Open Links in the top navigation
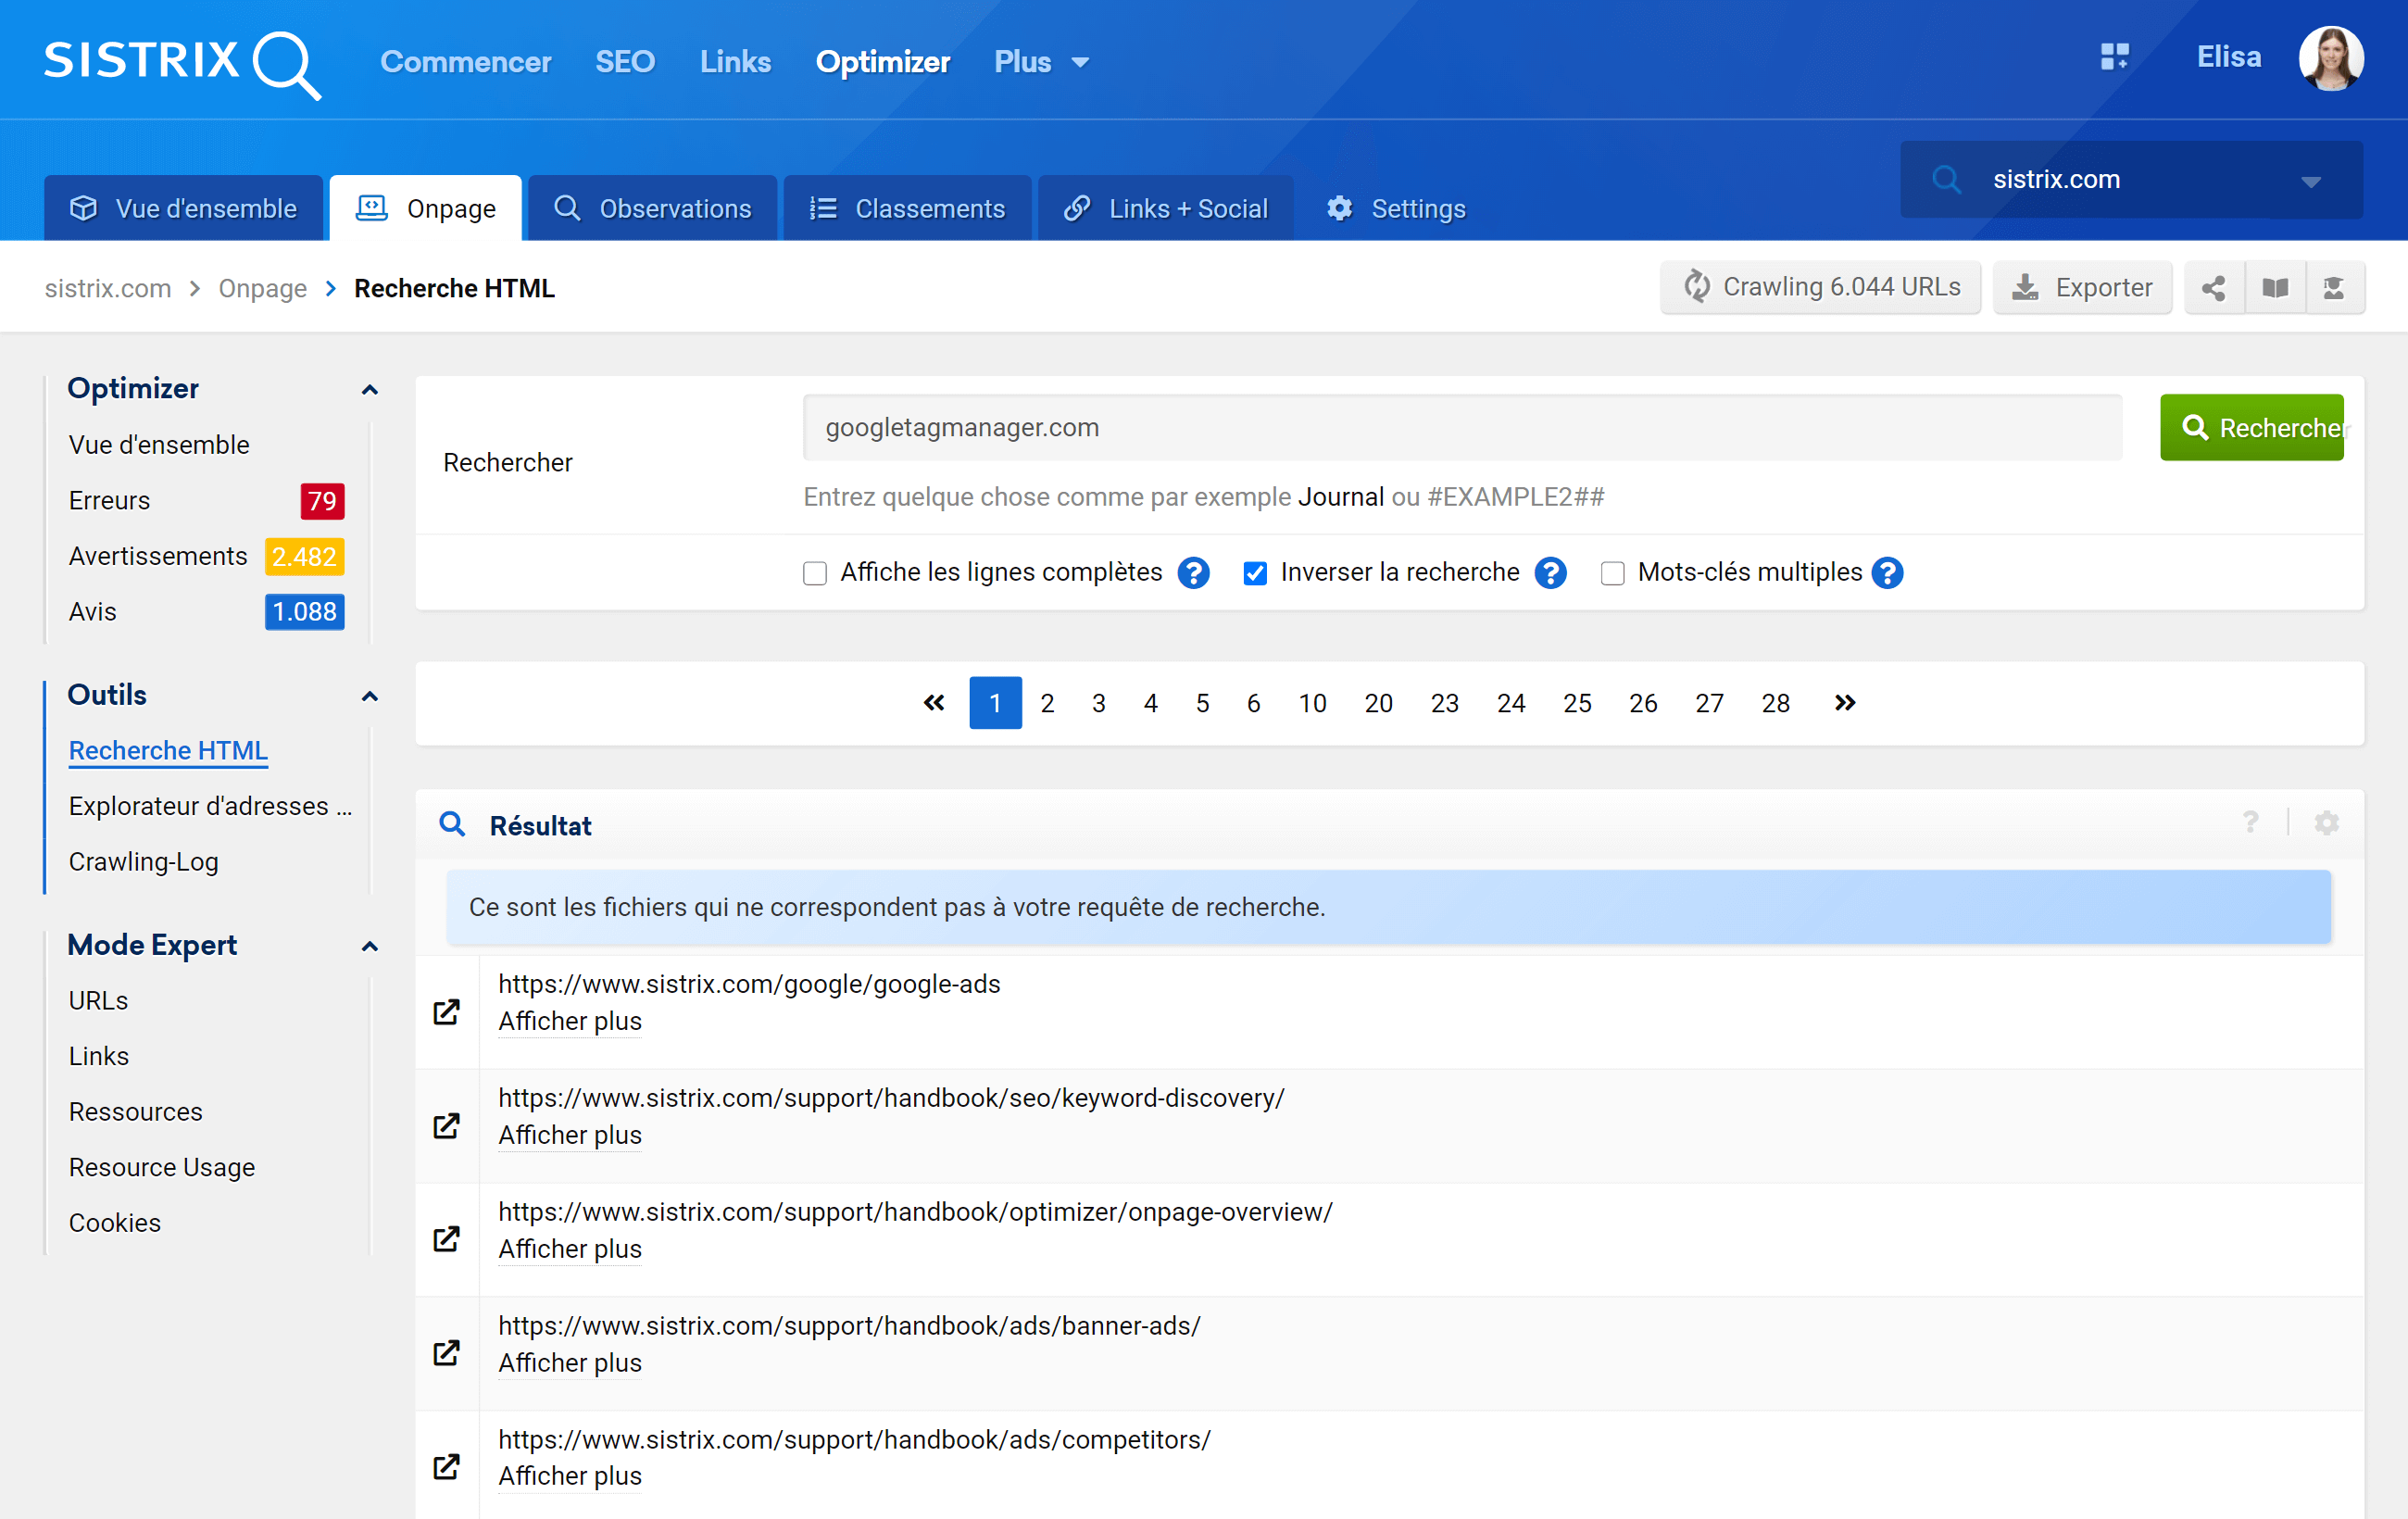The image size is (2408, 1519). (x=735, y=62)
